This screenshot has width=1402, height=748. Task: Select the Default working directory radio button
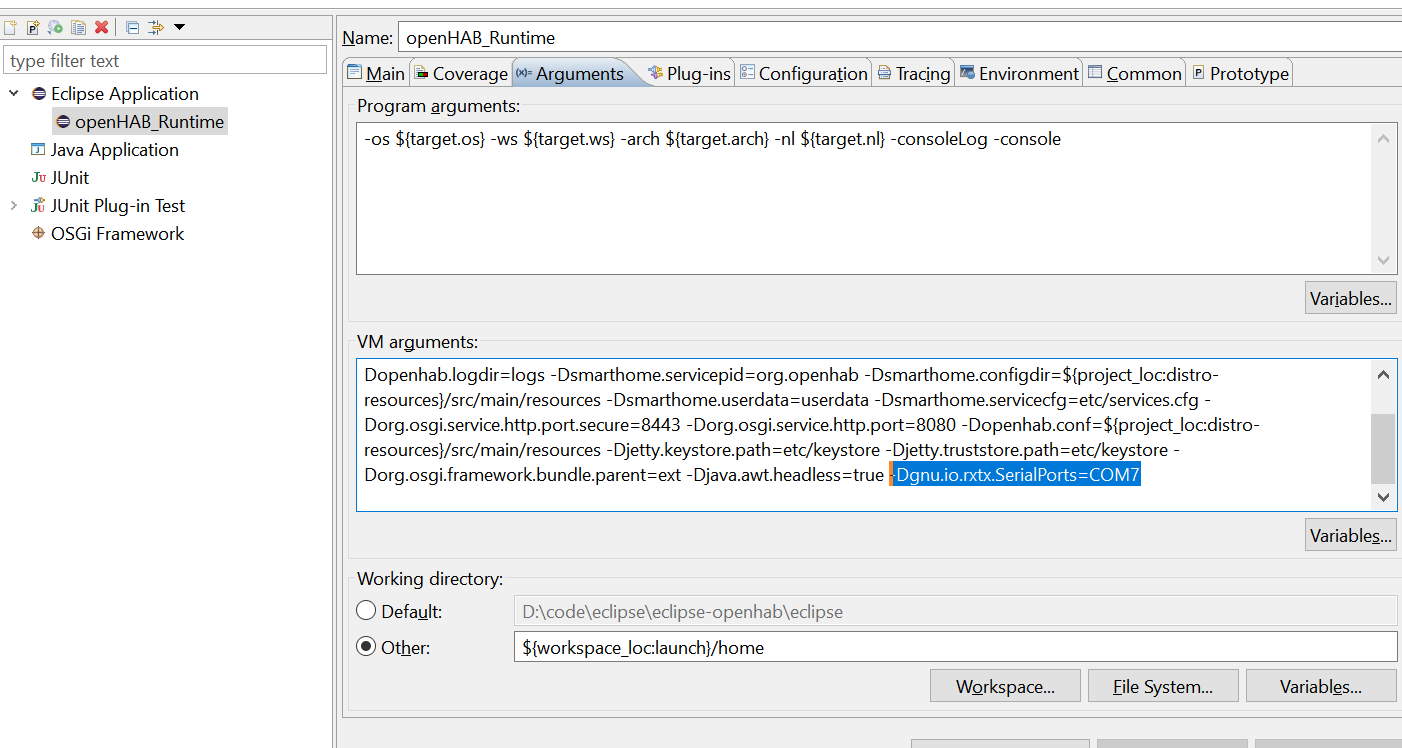click(367, 610)
